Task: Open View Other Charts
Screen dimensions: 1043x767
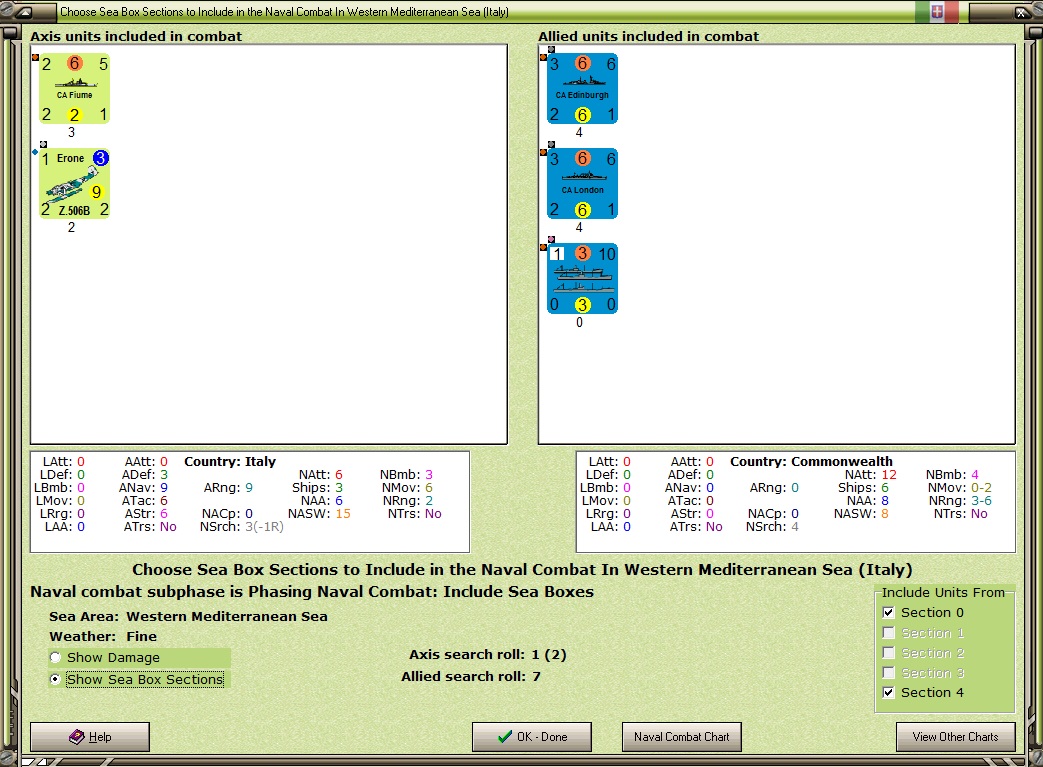Action: pos(955,736)
